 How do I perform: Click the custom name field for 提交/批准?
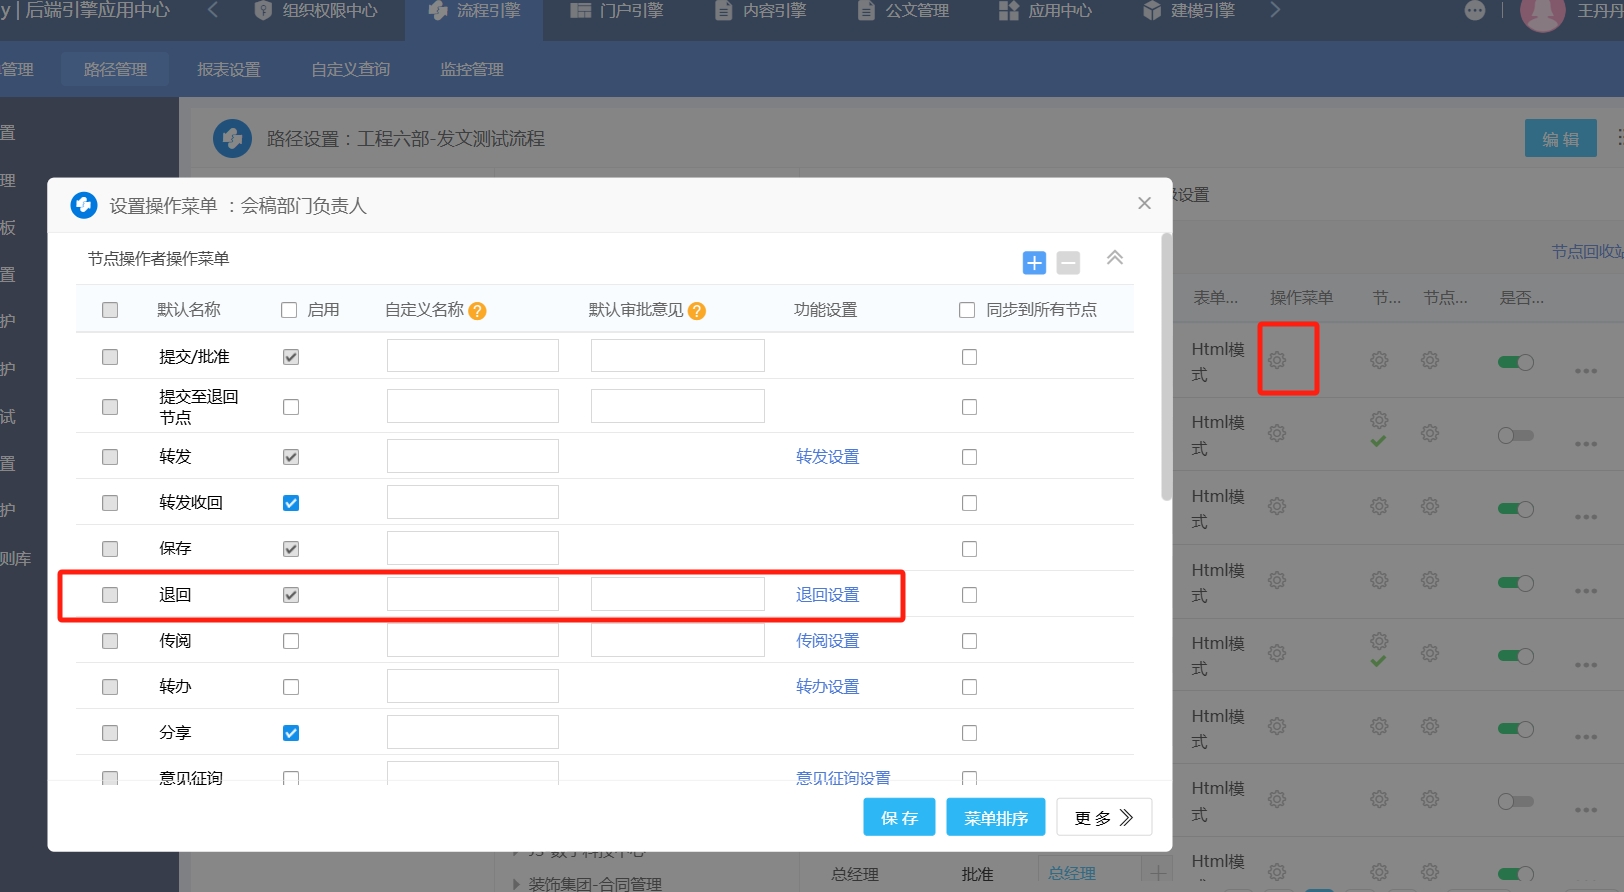472,356
